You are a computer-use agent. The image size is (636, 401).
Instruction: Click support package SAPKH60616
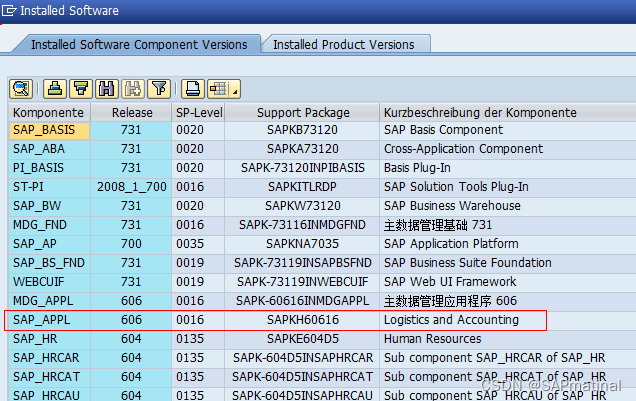[303, 320]
